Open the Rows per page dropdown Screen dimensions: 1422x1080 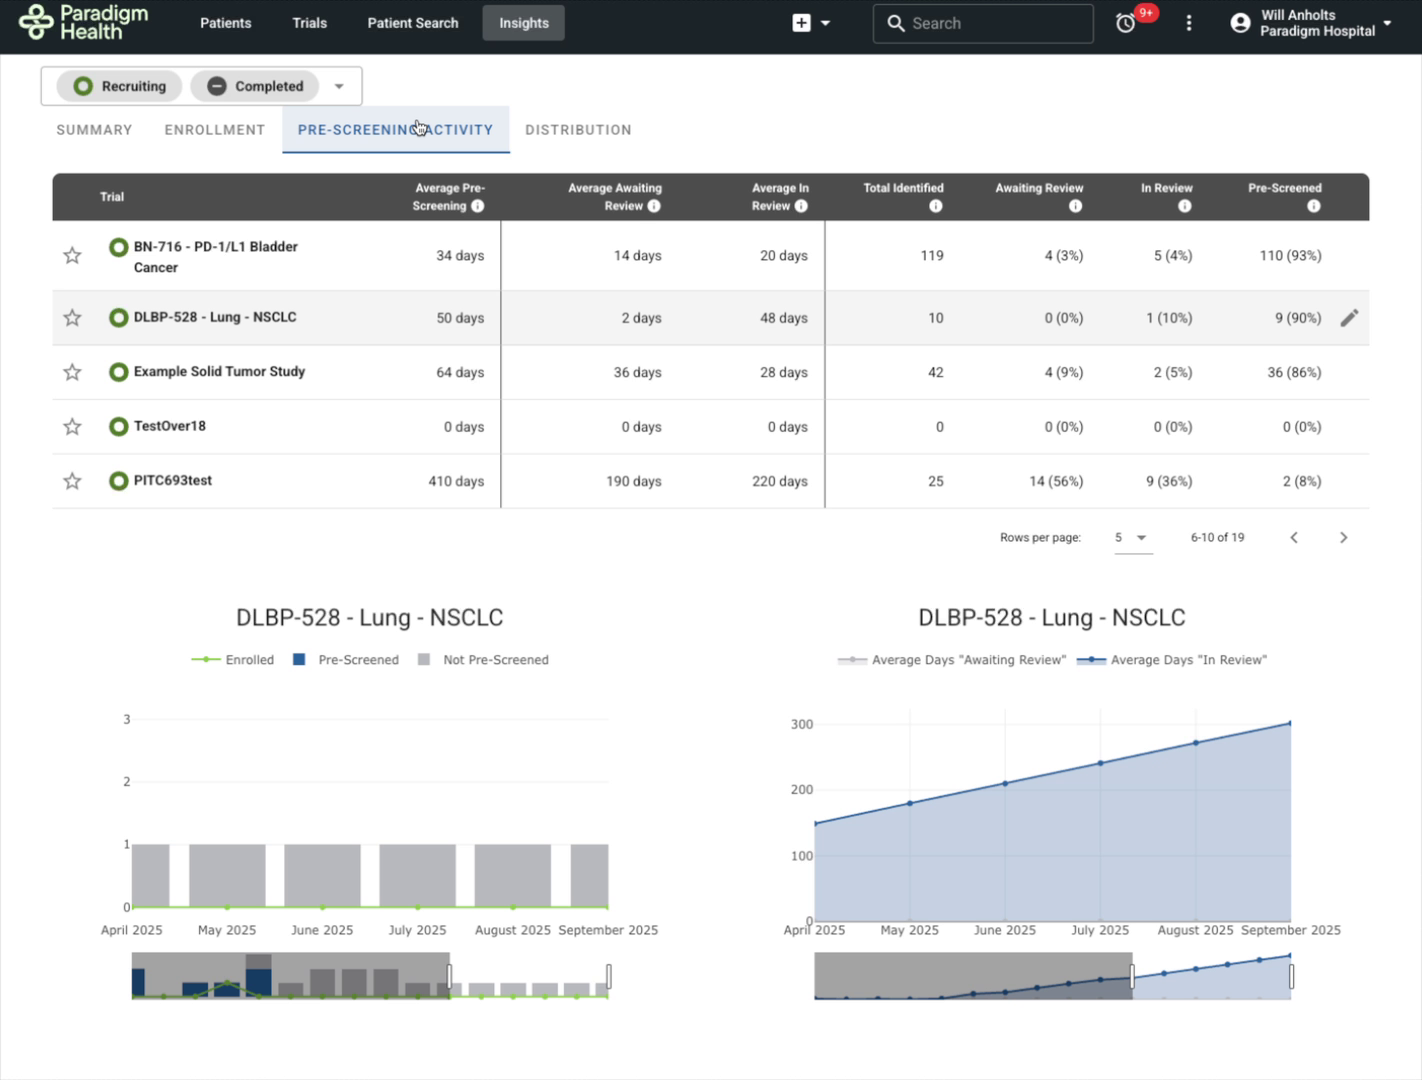[x=1131, y=538]
